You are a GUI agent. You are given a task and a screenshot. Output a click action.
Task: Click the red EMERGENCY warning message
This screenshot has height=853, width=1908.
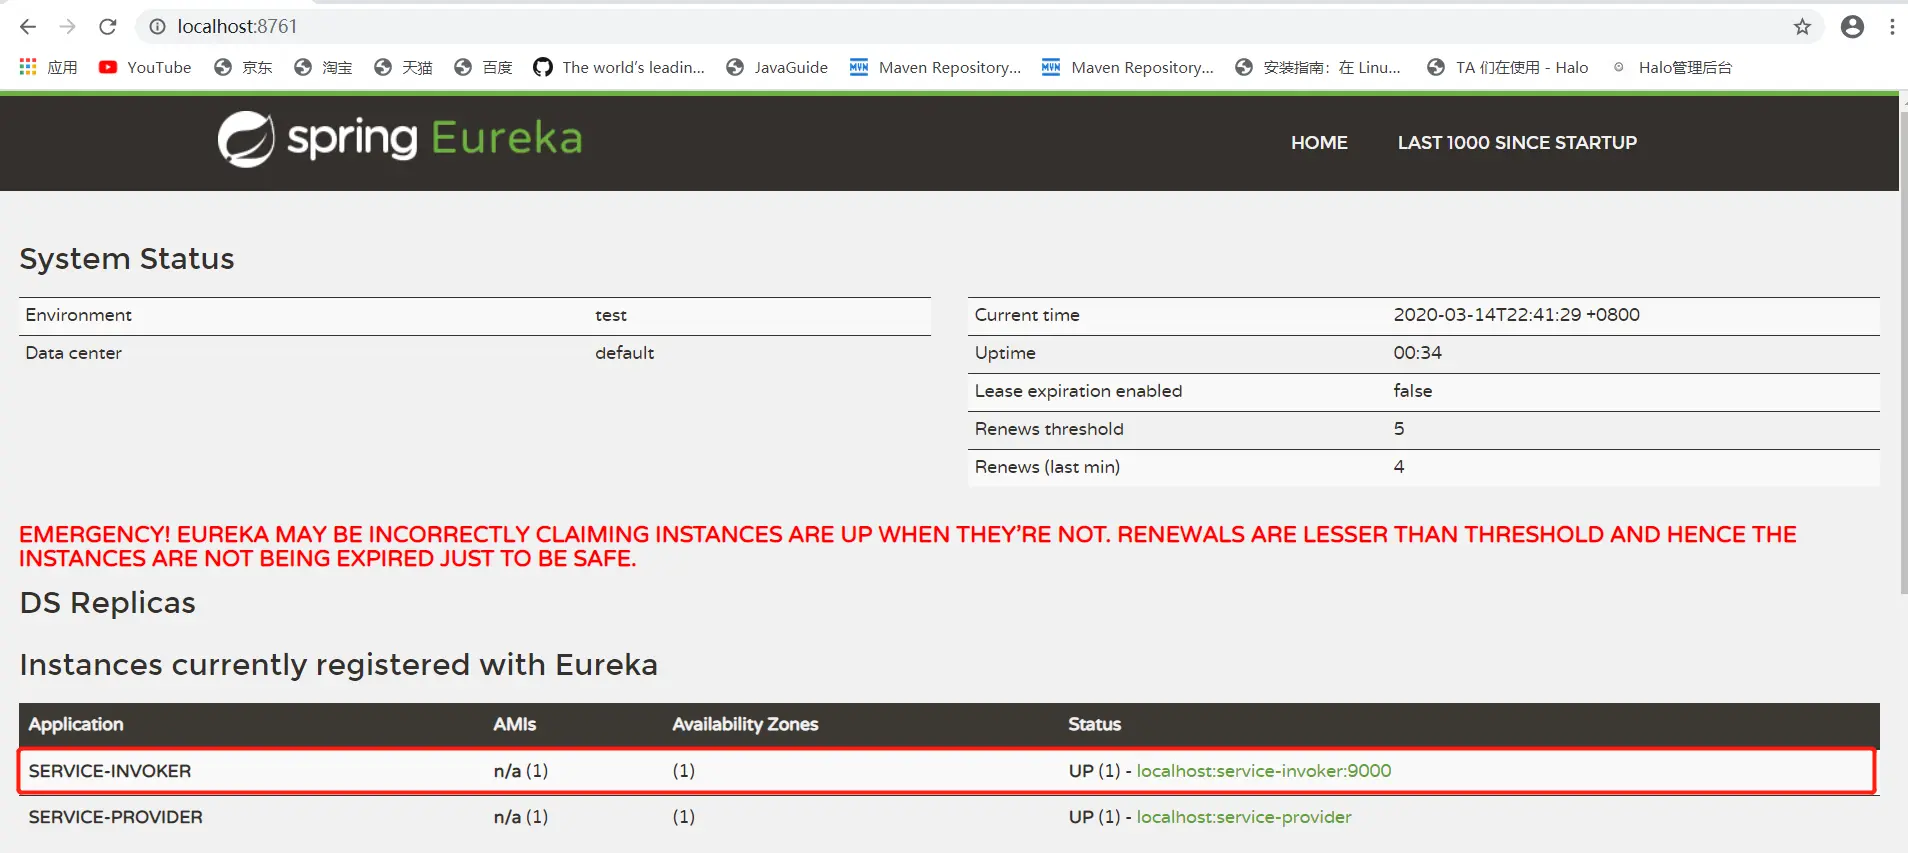click(908, 546)
